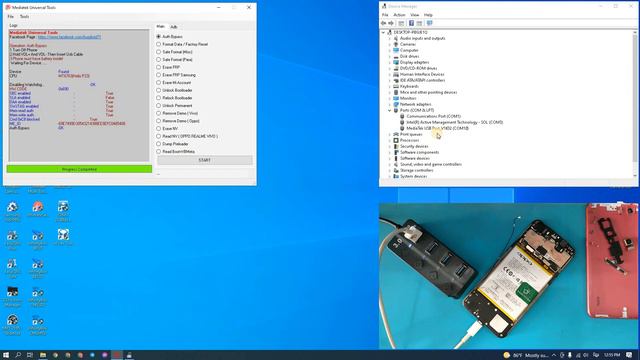This screenshot has width=640, height=360.
Task: Collapse DESKTOP root node in Device Manager
Action: pos(383,32)
